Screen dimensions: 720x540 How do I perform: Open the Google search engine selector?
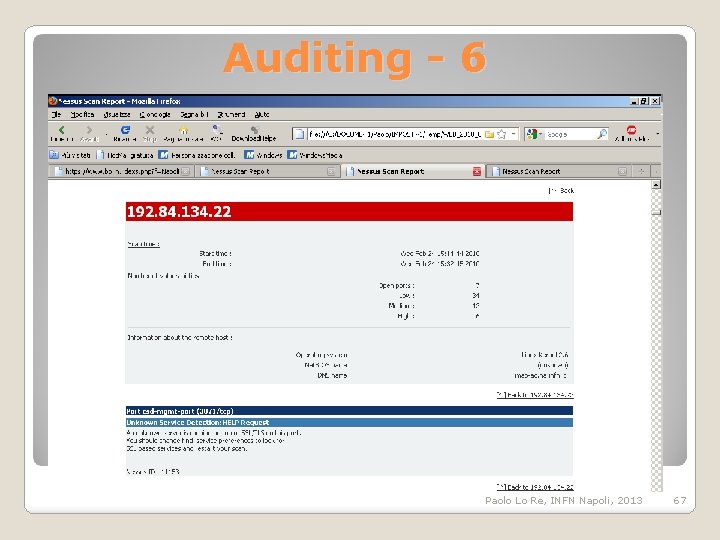(x=534, y=134)
